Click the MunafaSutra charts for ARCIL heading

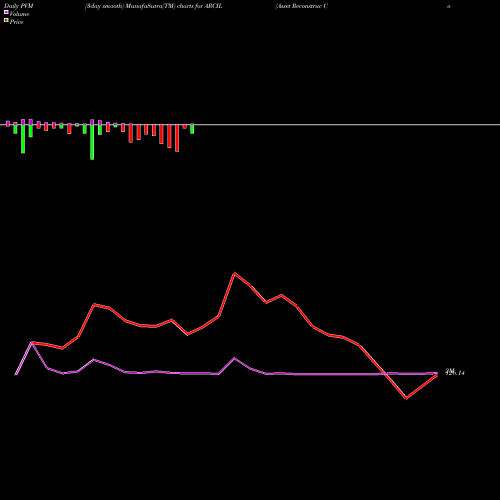(154, 6)
